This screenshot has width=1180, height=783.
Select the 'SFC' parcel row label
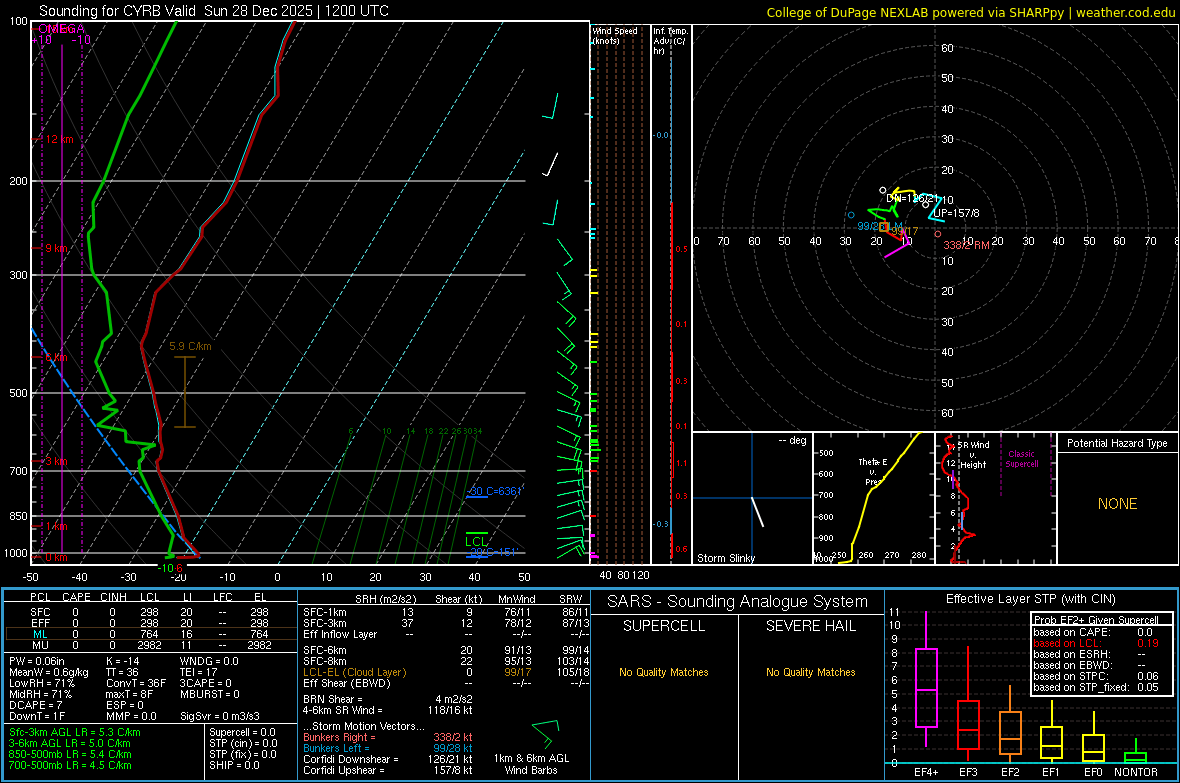40,612
